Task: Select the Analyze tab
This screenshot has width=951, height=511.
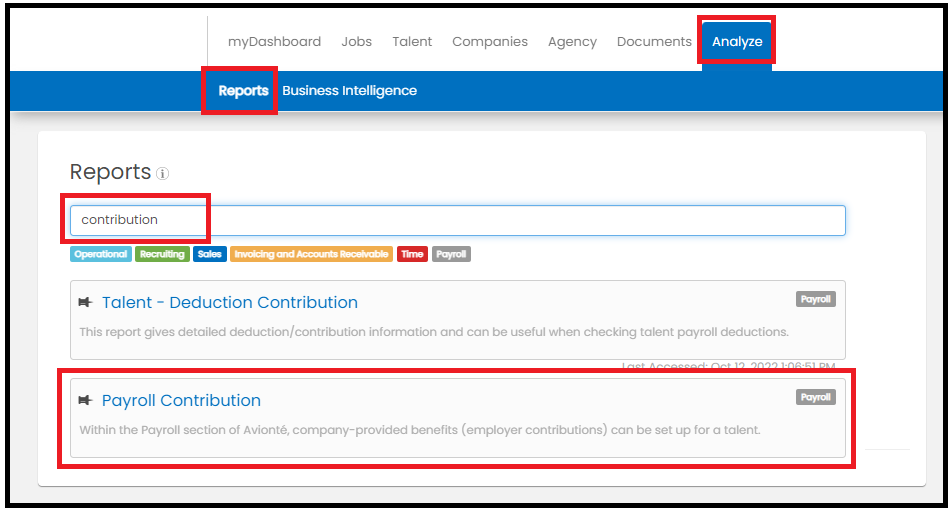Action: pos(737,42)
